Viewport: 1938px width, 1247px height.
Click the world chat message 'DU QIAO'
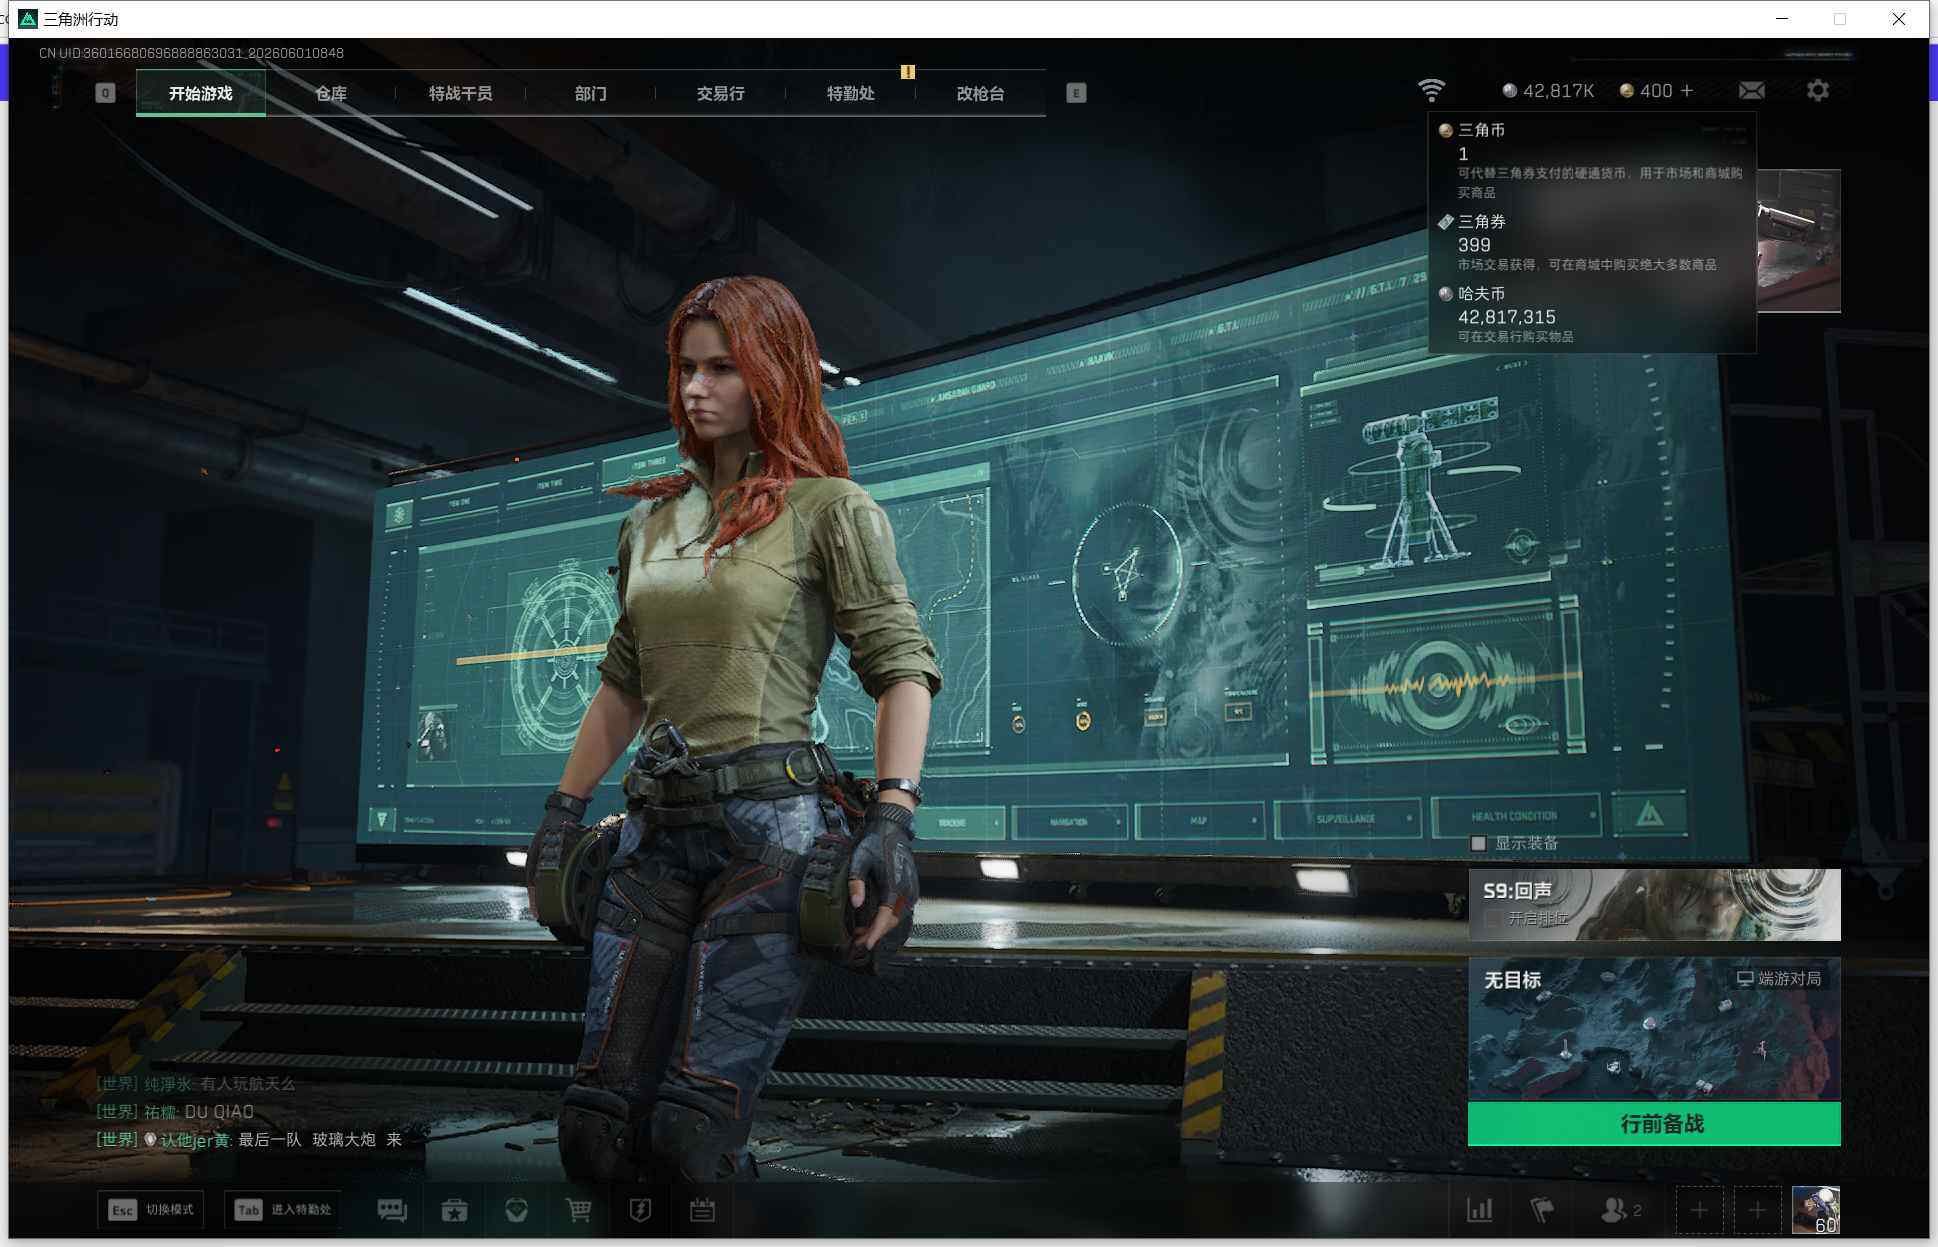175,1111
